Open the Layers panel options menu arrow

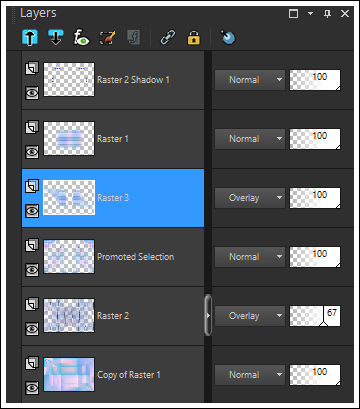click(310, 14)
